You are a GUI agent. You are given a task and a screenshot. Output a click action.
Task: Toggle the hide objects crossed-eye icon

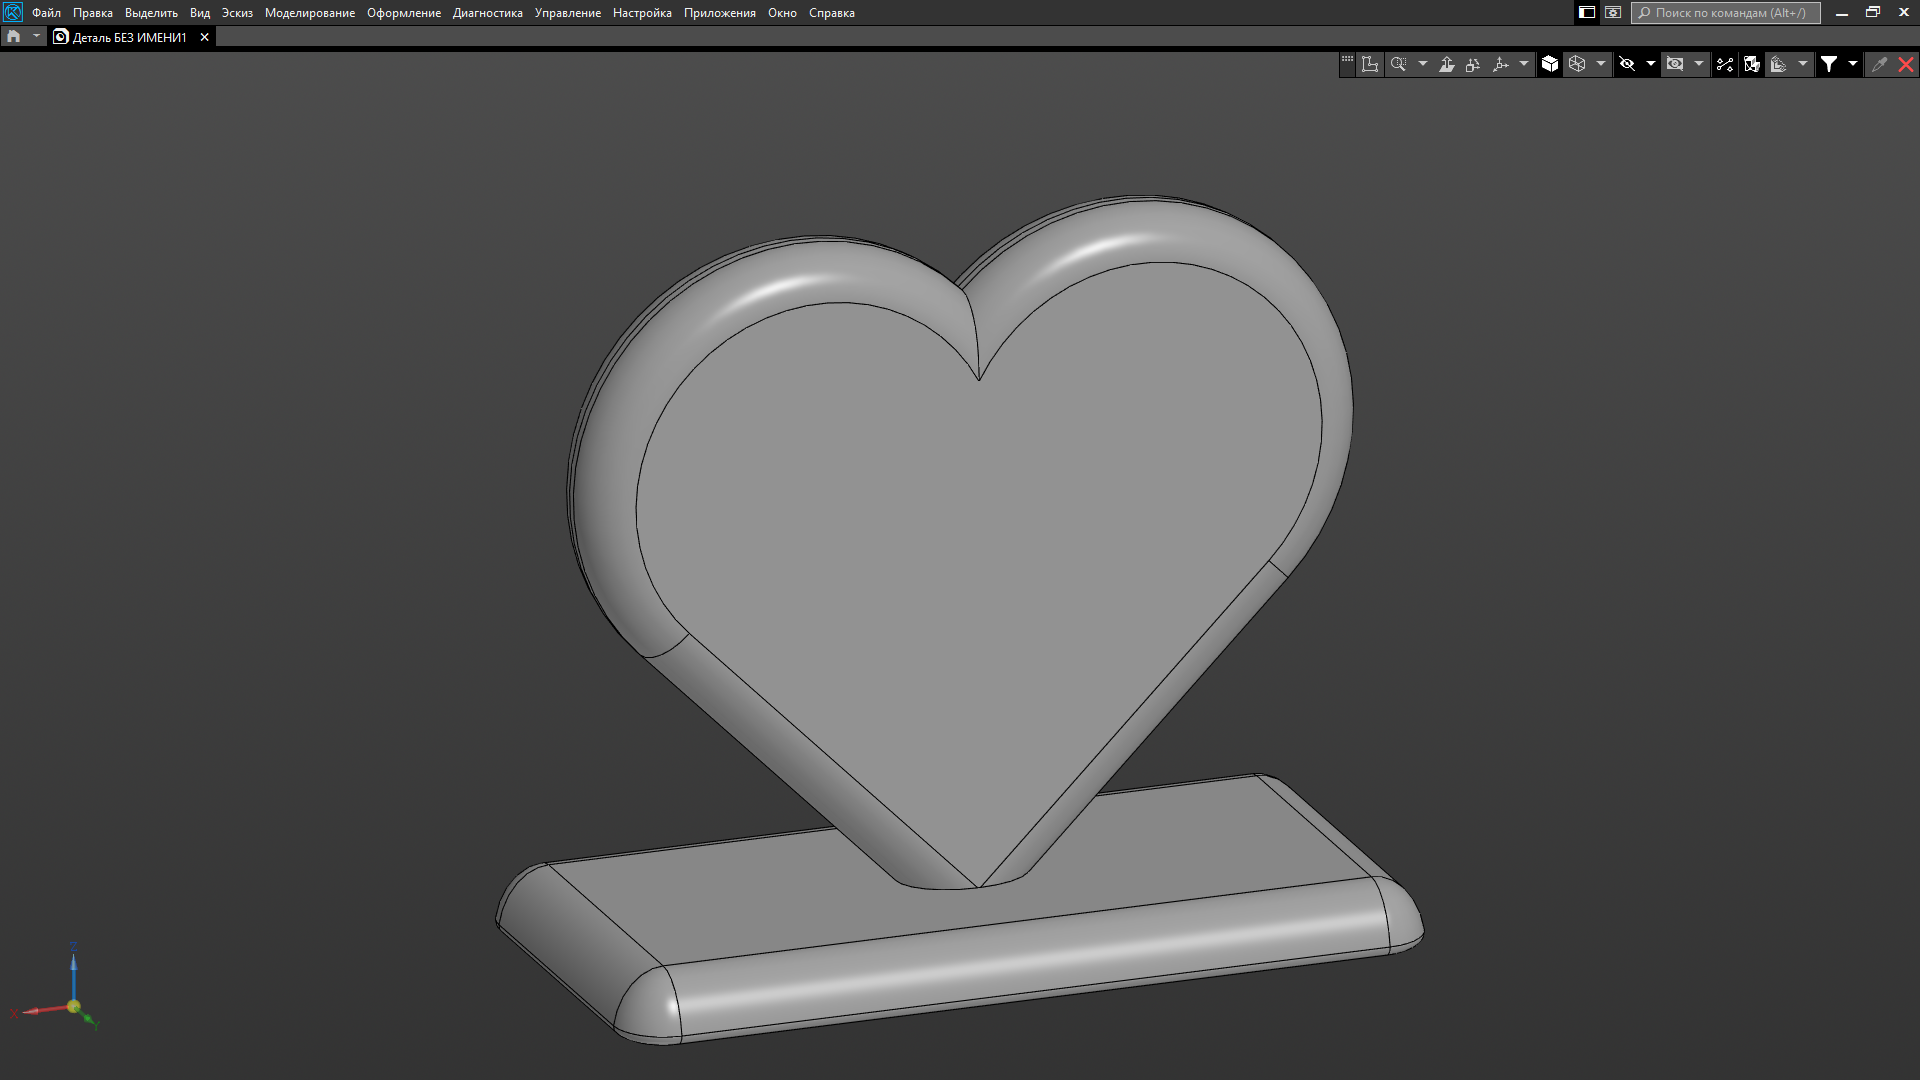tap(1627, 64)
